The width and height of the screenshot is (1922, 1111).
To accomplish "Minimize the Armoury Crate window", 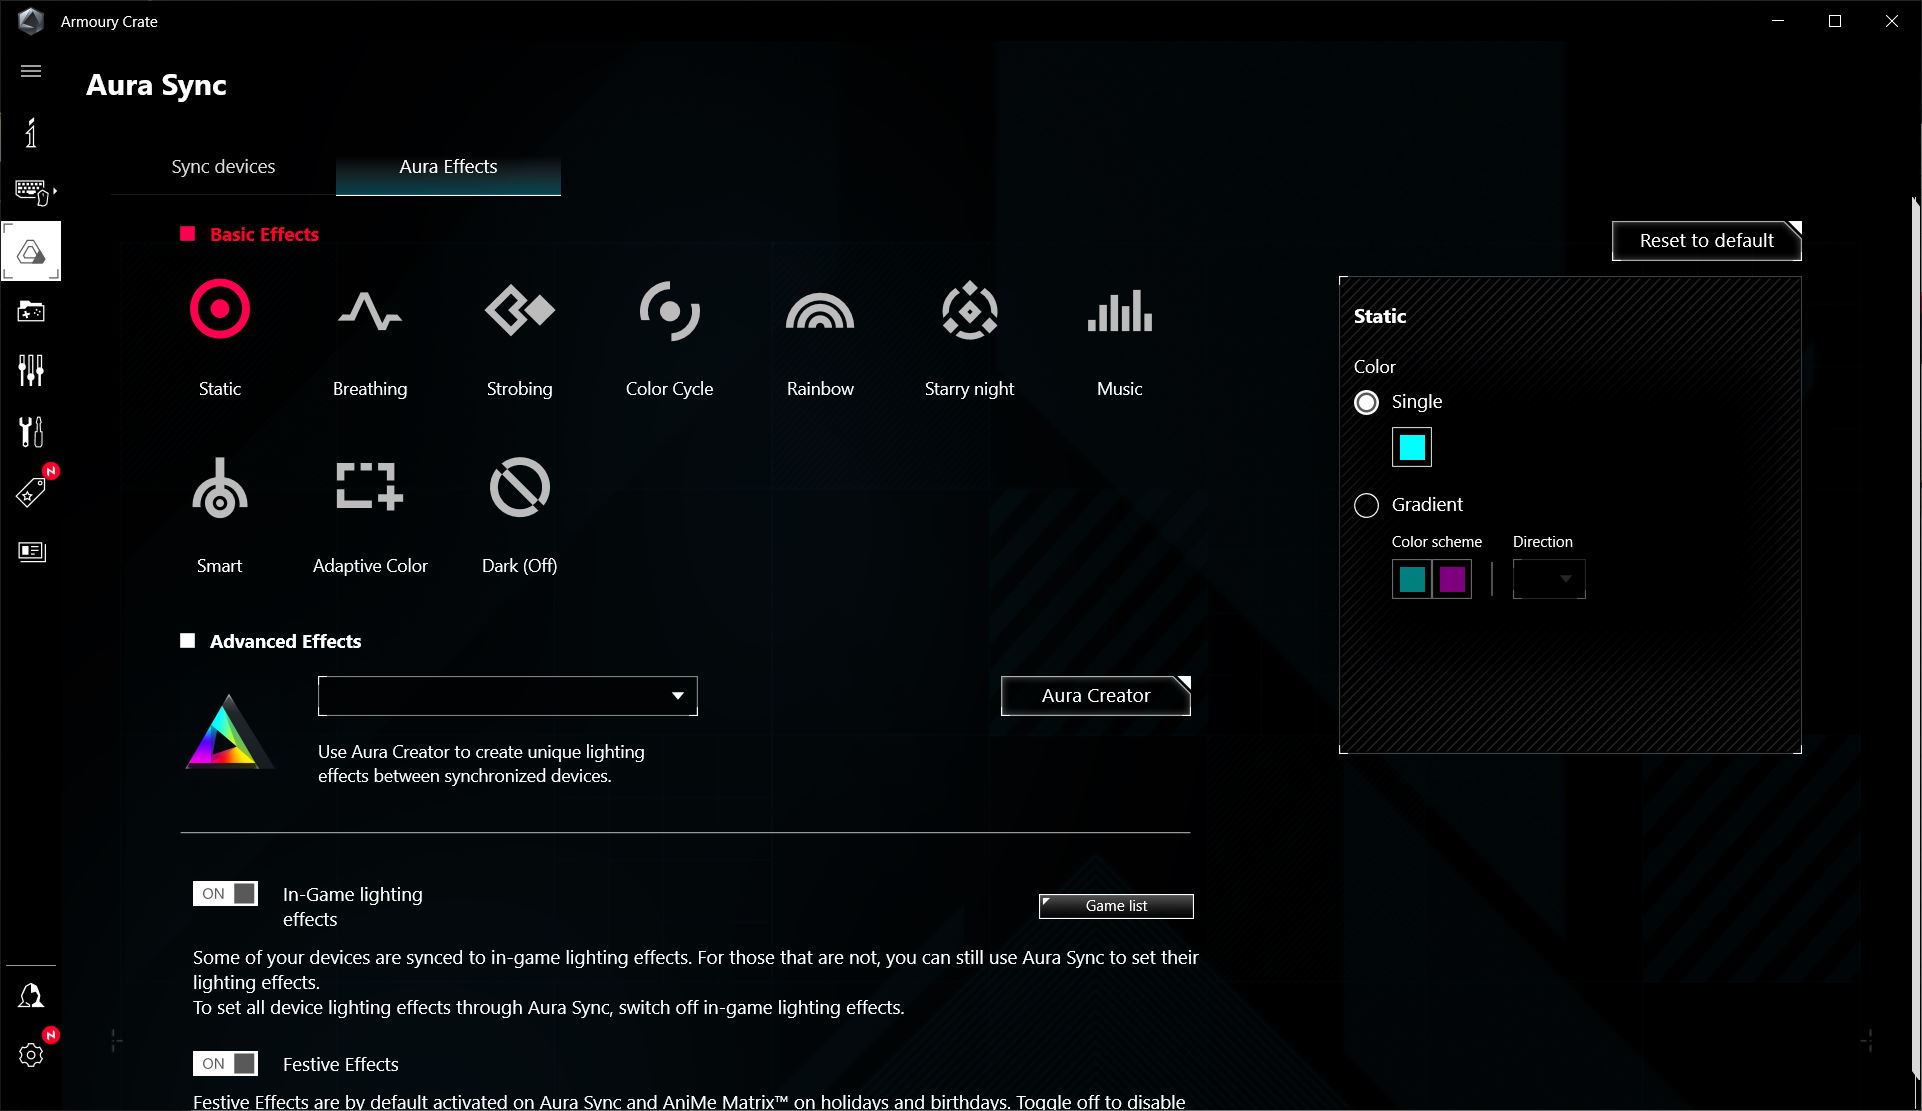I will (x=1778, y=21).
